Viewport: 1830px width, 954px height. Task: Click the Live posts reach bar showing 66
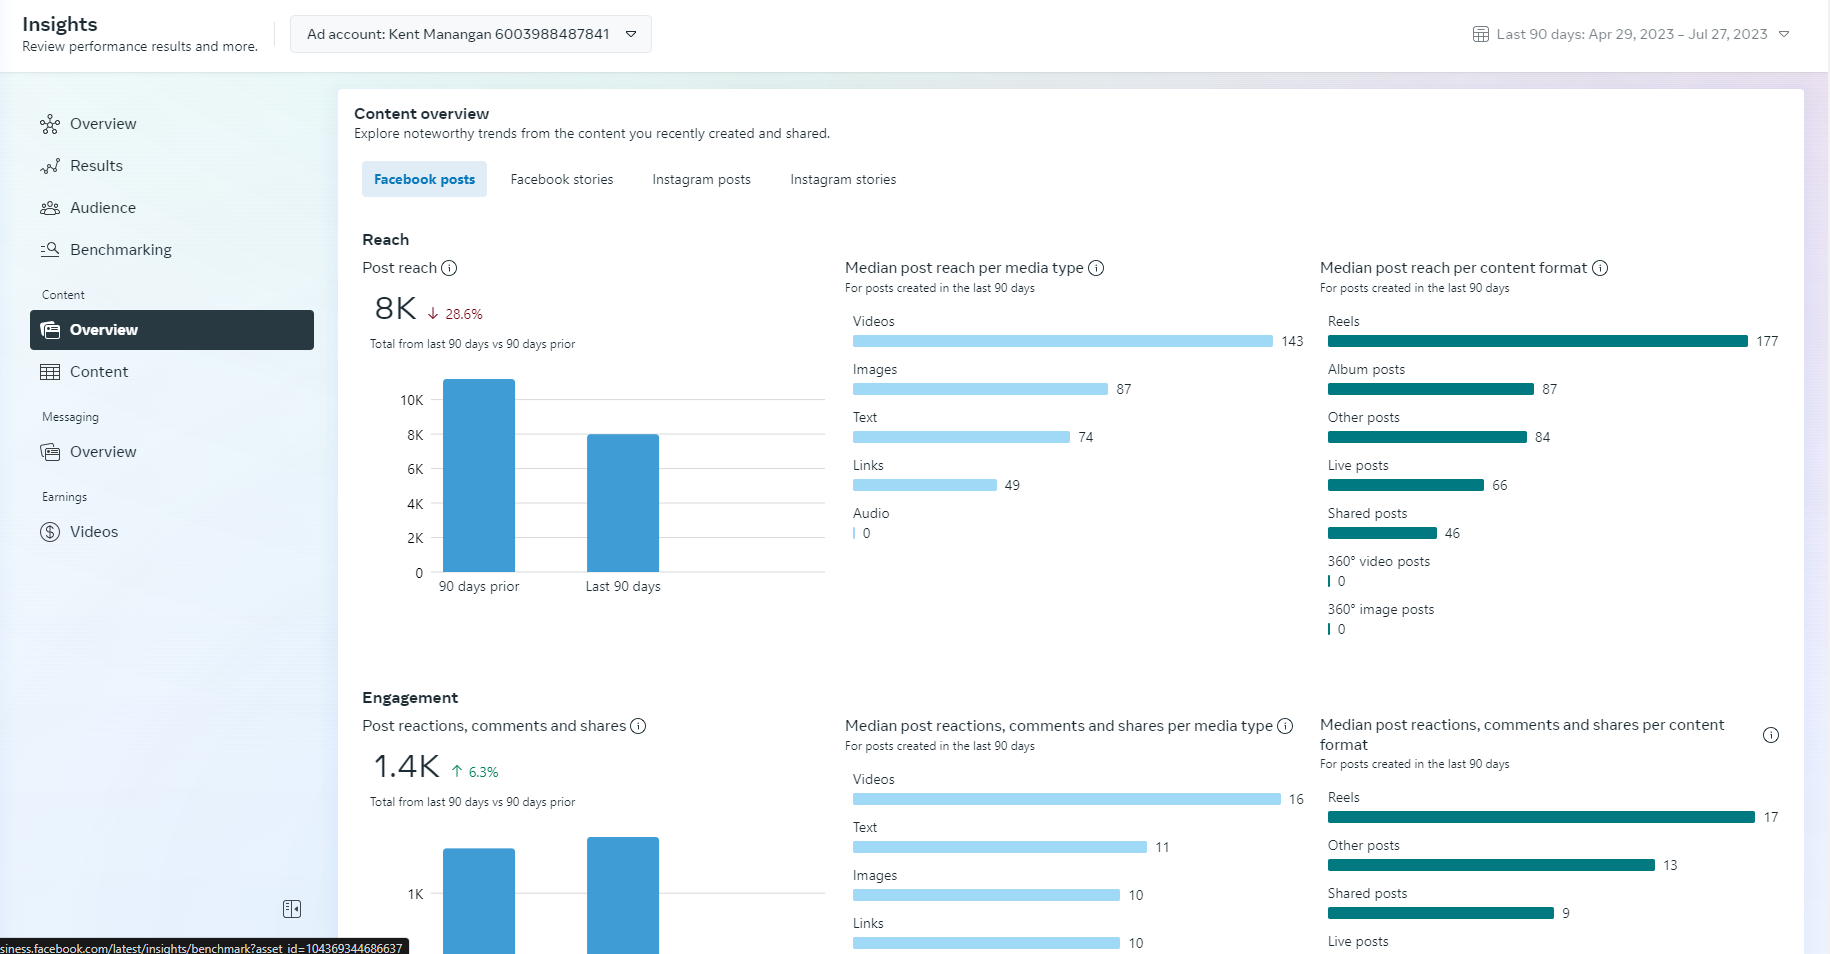(x=1405, y=485)
